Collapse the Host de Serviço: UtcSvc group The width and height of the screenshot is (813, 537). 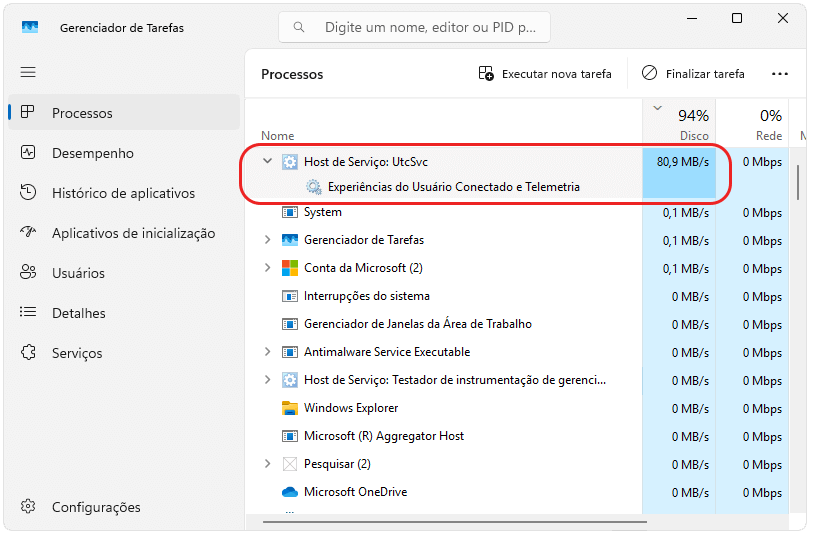[268, 161]
